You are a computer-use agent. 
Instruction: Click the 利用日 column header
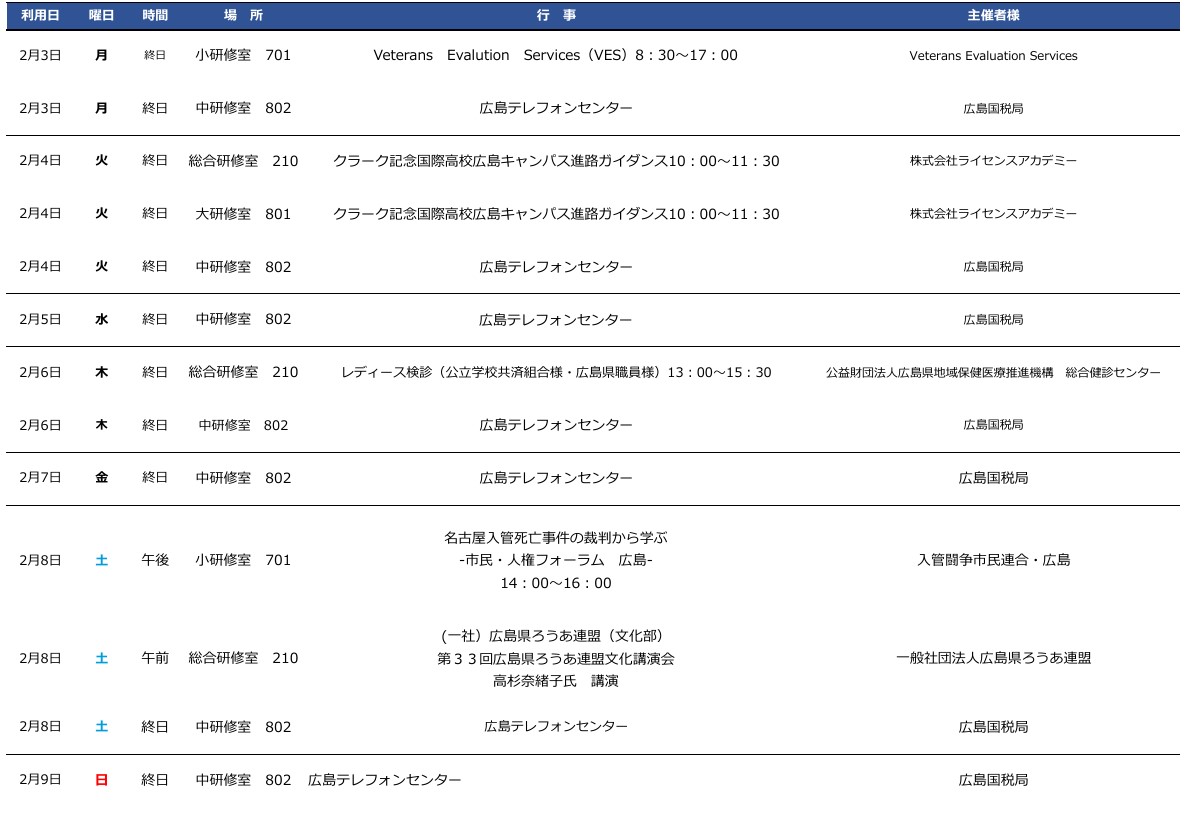[x=40, y=15]
